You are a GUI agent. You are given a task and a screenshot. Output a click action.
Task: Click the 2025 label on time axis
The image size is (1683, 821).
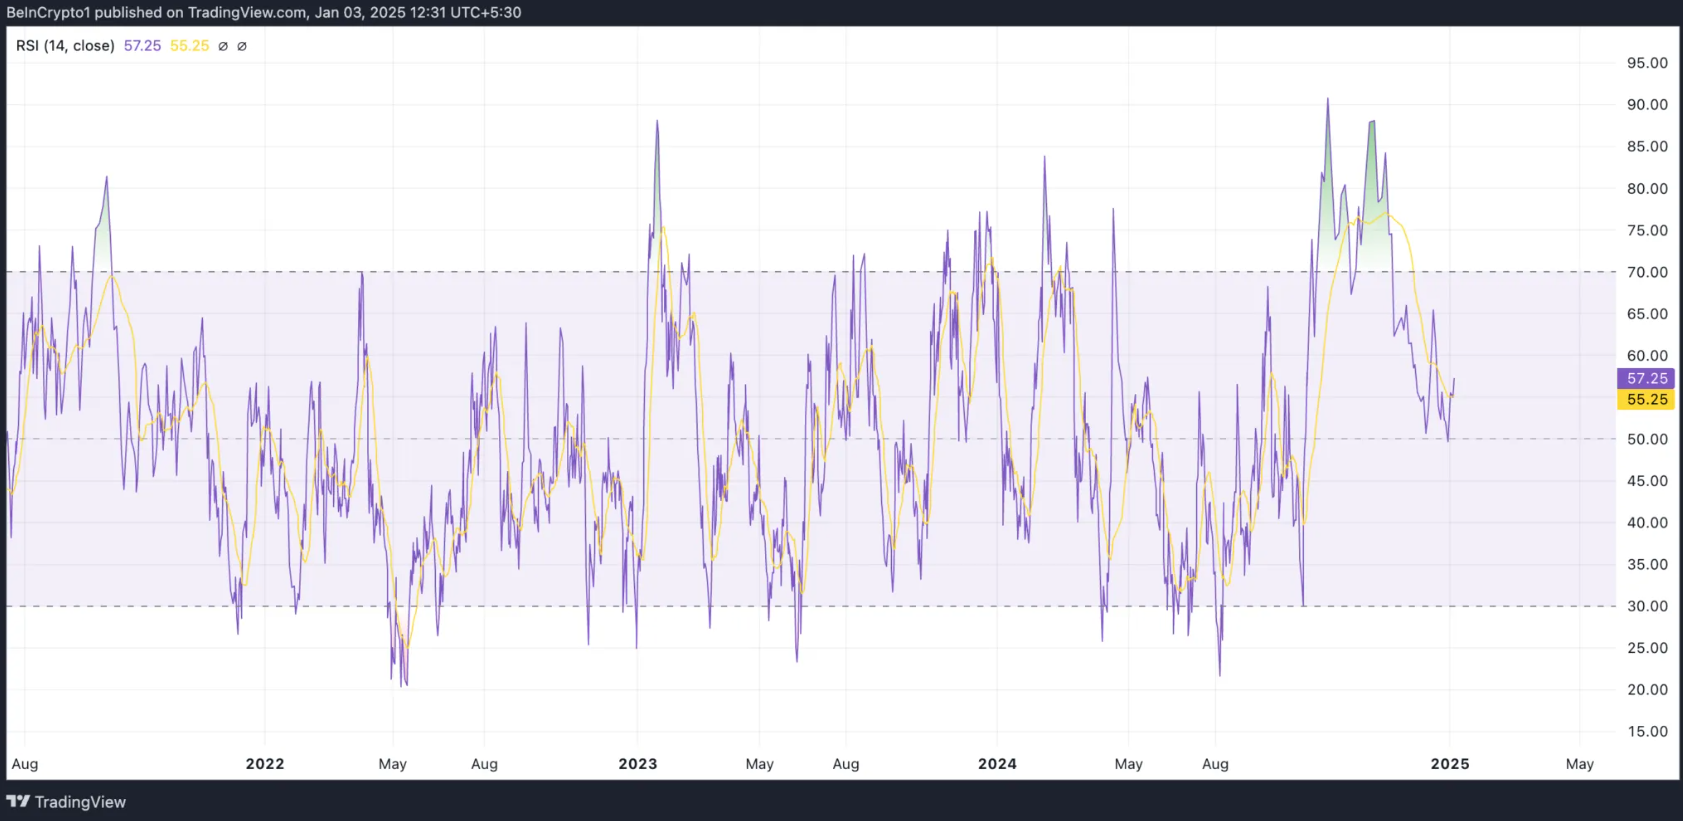coord(1450,764)
